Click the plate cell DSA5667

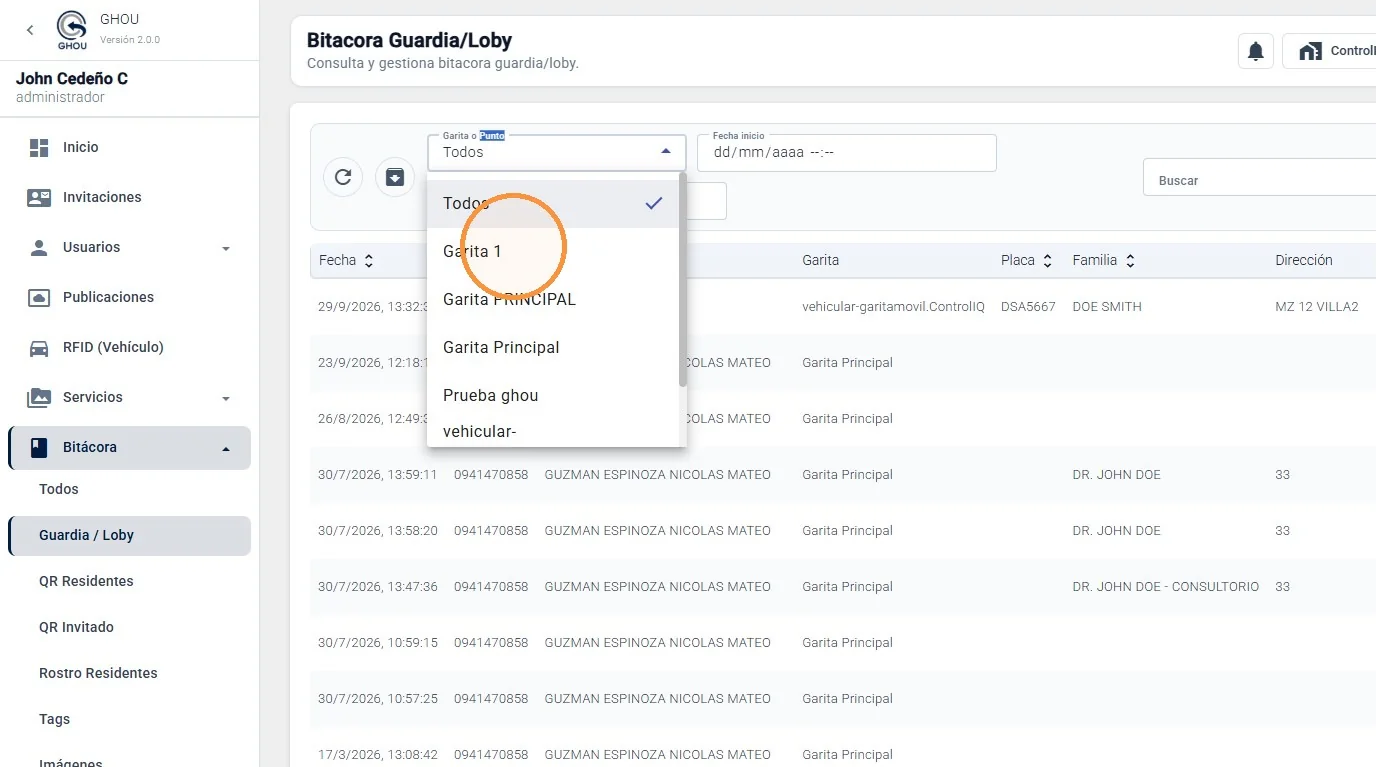point(1028,307)
